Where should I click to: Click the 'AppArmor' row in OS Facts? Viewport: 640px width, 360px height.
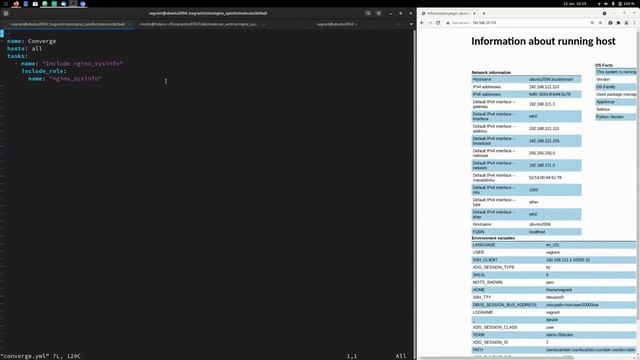point(616,102)
